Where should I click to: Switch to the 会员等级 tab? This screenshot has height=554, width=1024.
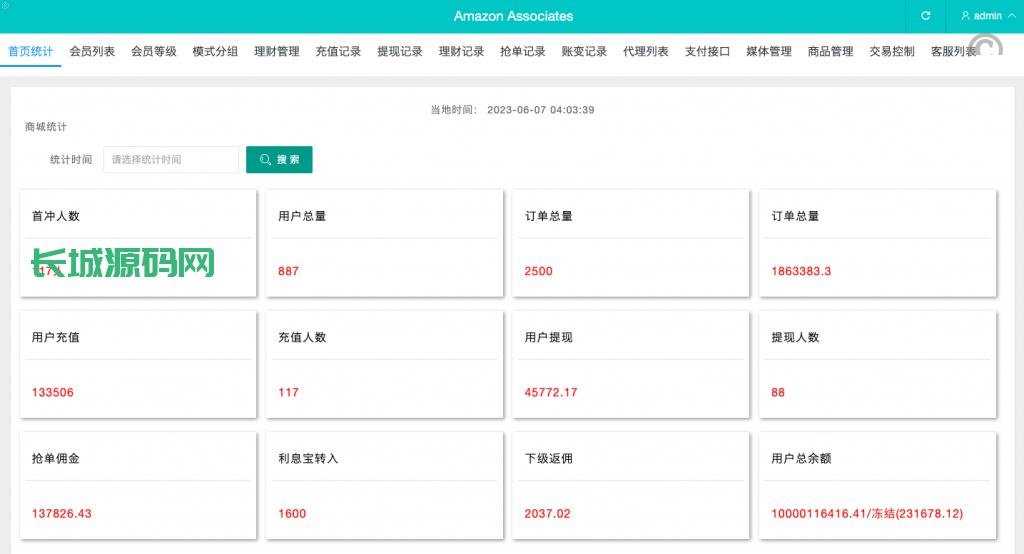pos(153,52)
